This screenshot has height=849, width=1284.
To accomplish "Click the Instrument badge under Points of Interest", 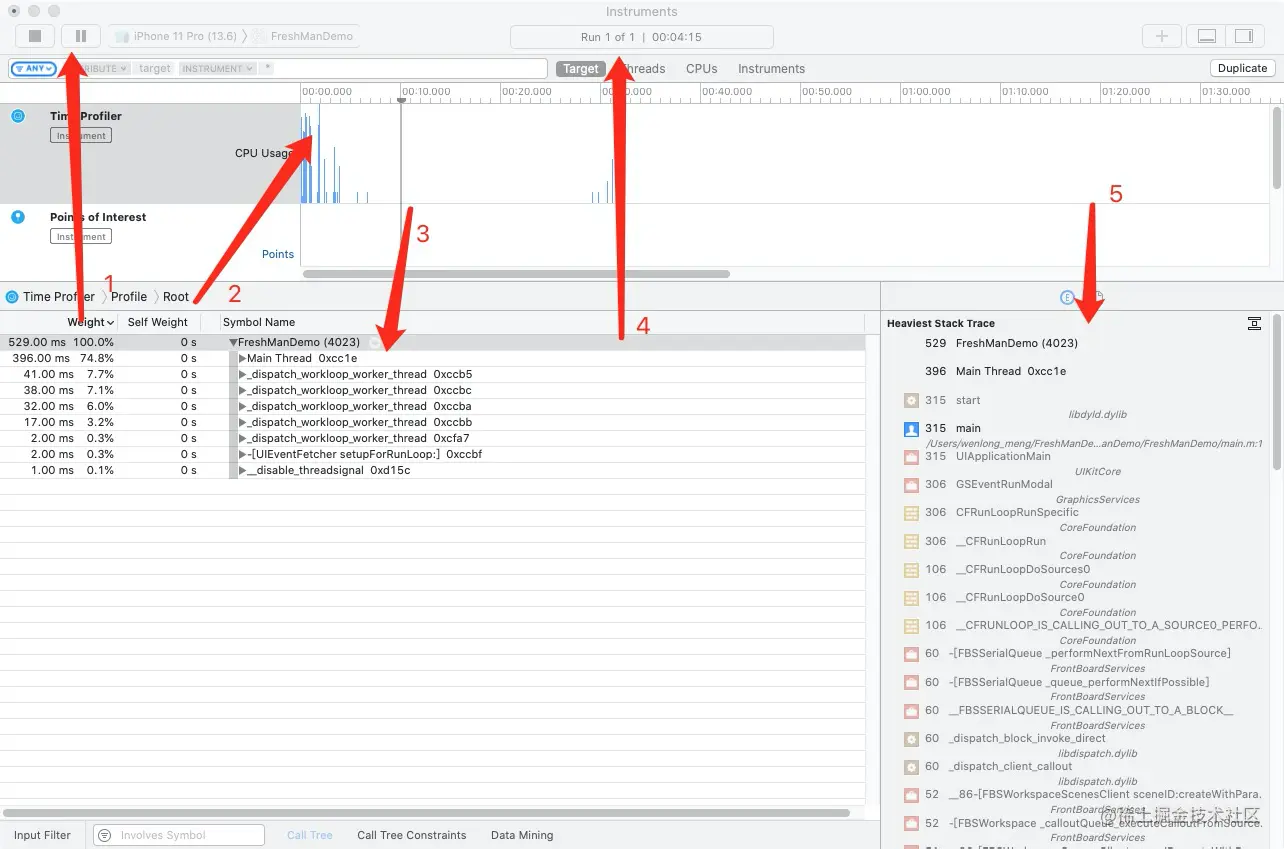I will [x=81, y=237].
